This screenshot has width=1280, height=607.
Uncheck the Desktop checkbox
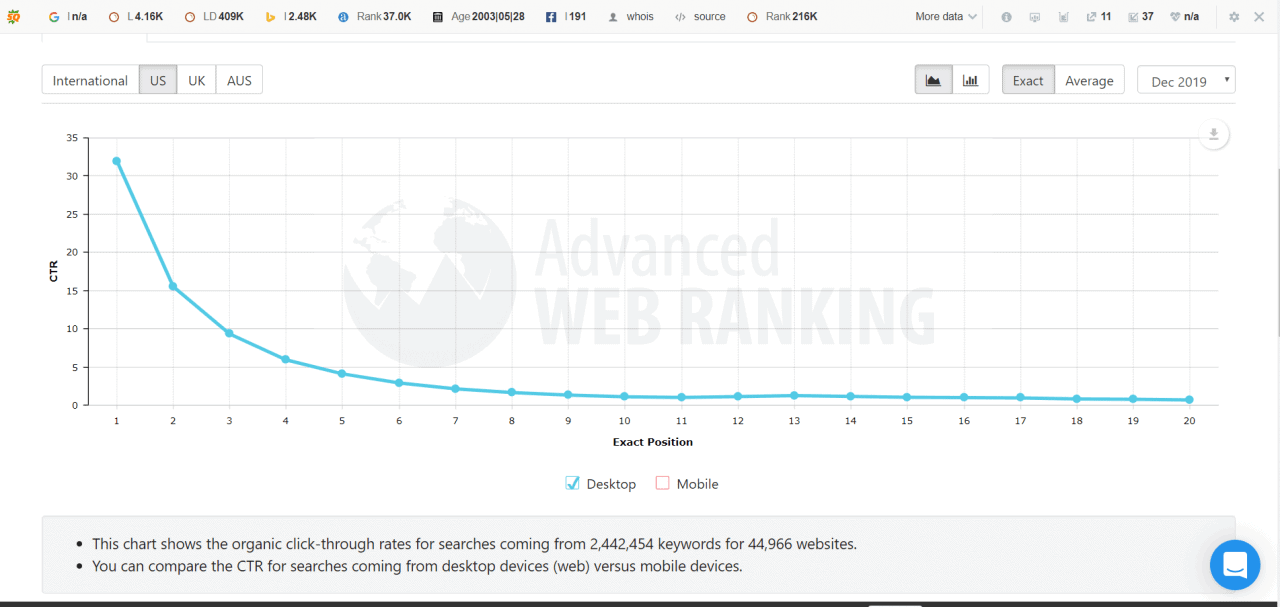573,483
